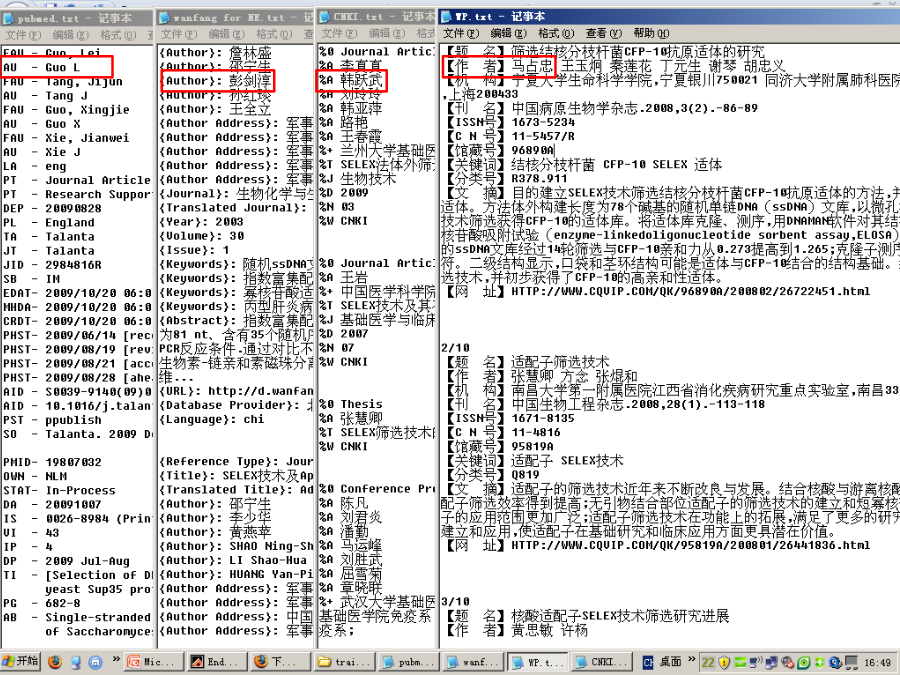Click '%0 Thesis' line in CNKI.txt
900x675 pixels.
(351, 404)
